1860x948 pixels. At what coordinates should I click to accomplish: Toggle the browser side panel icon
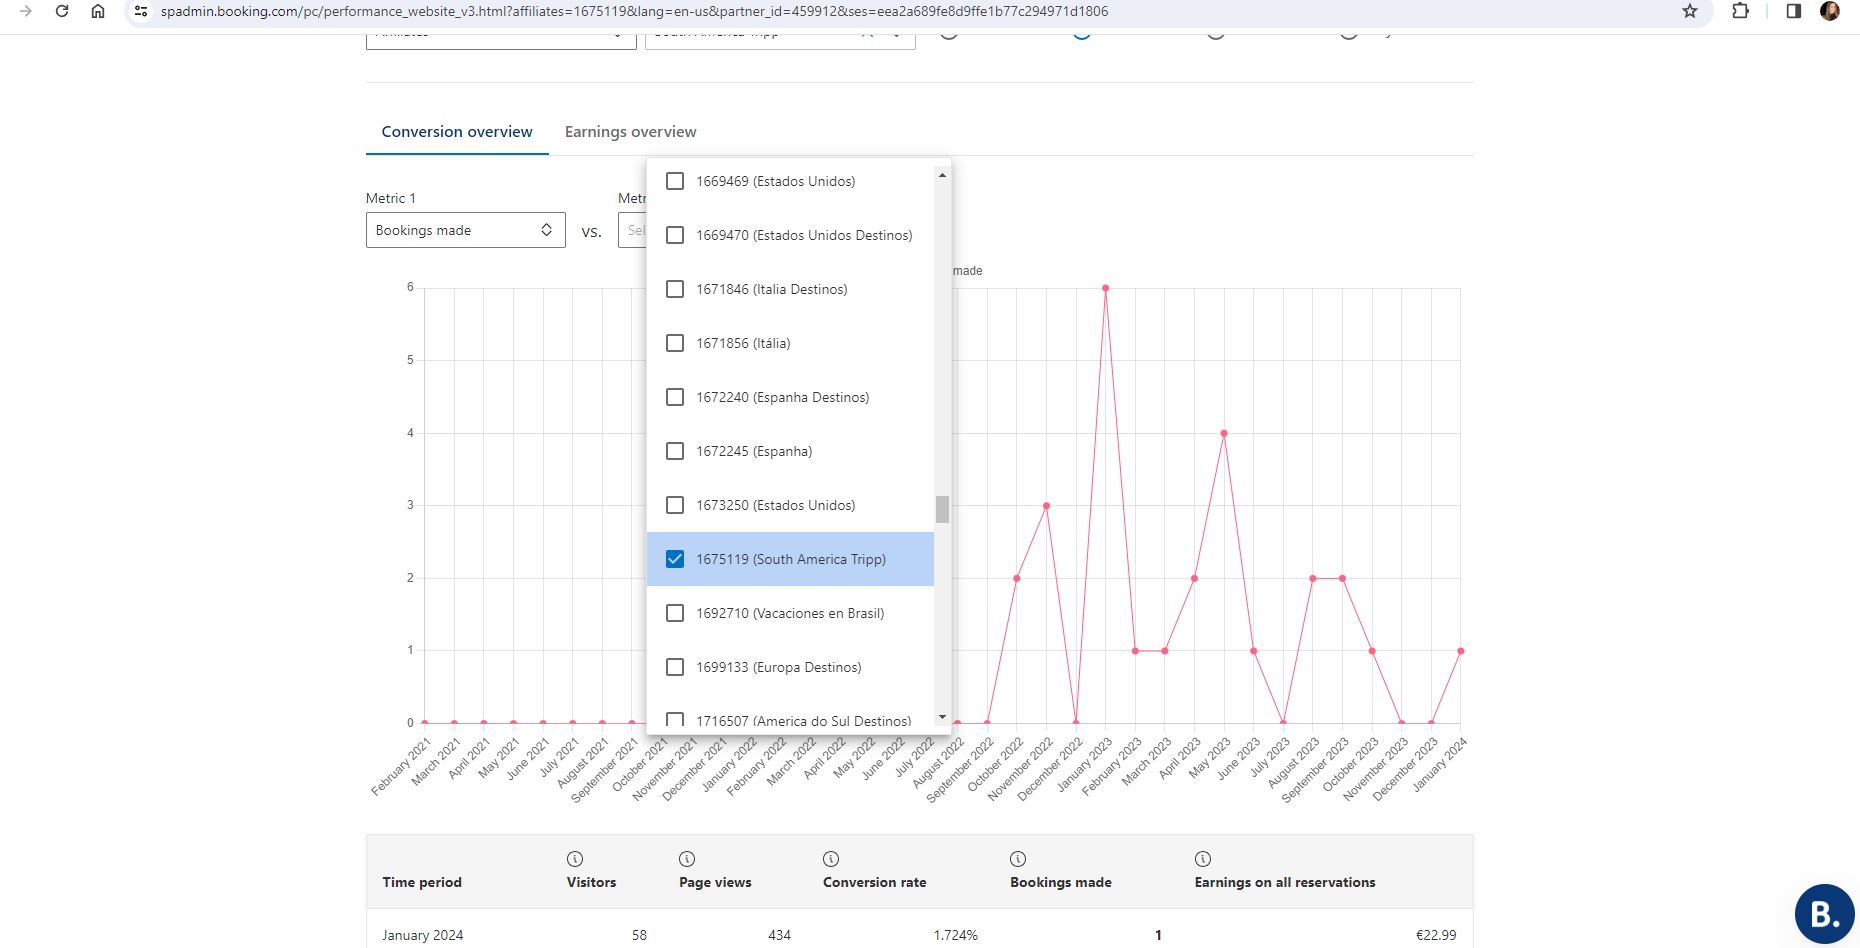click(x=1794, y=11)
